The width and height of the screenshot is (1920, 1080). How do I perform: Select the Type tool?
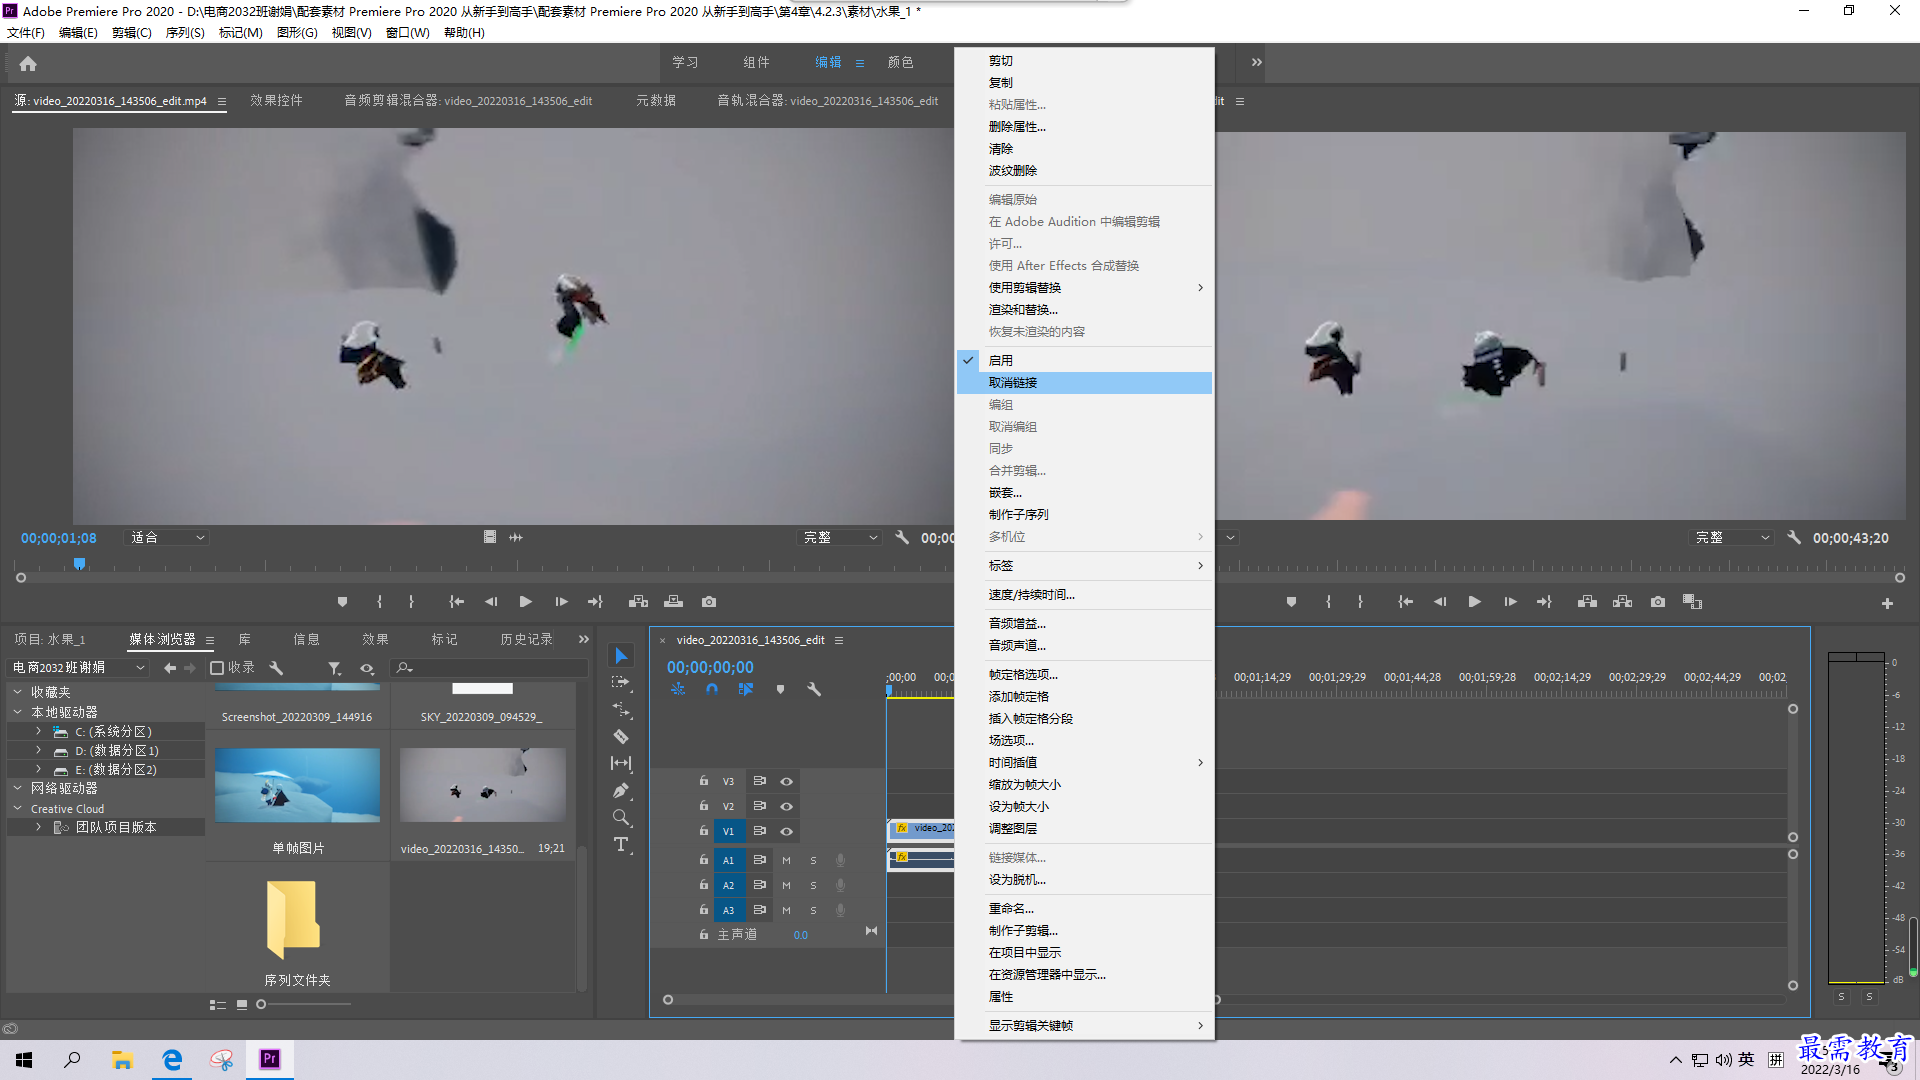point(621,845)
